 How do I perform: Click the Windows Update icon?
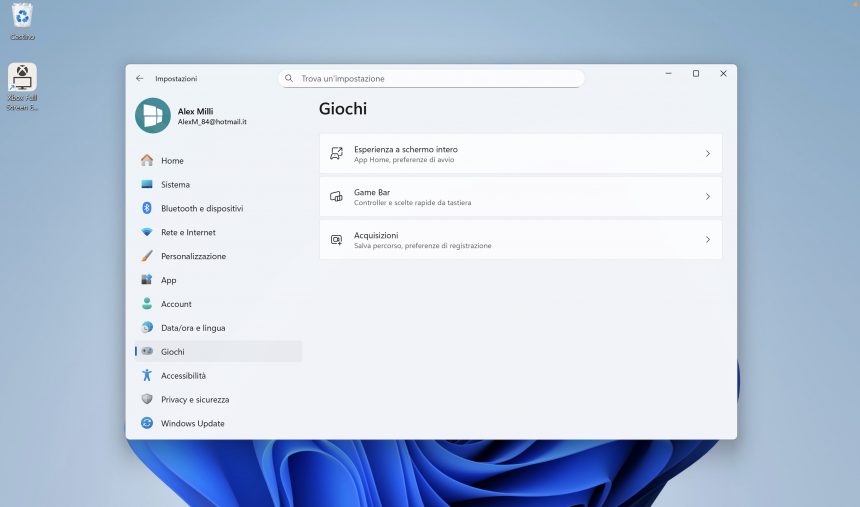[147, 424]
